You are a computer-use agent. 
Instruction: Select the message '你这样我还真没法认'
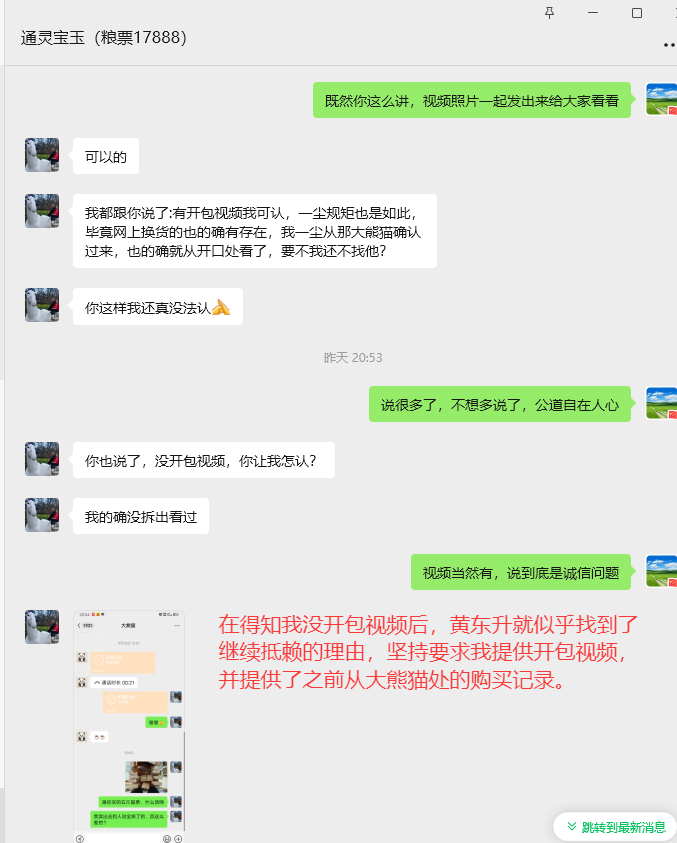pos(158,307)
